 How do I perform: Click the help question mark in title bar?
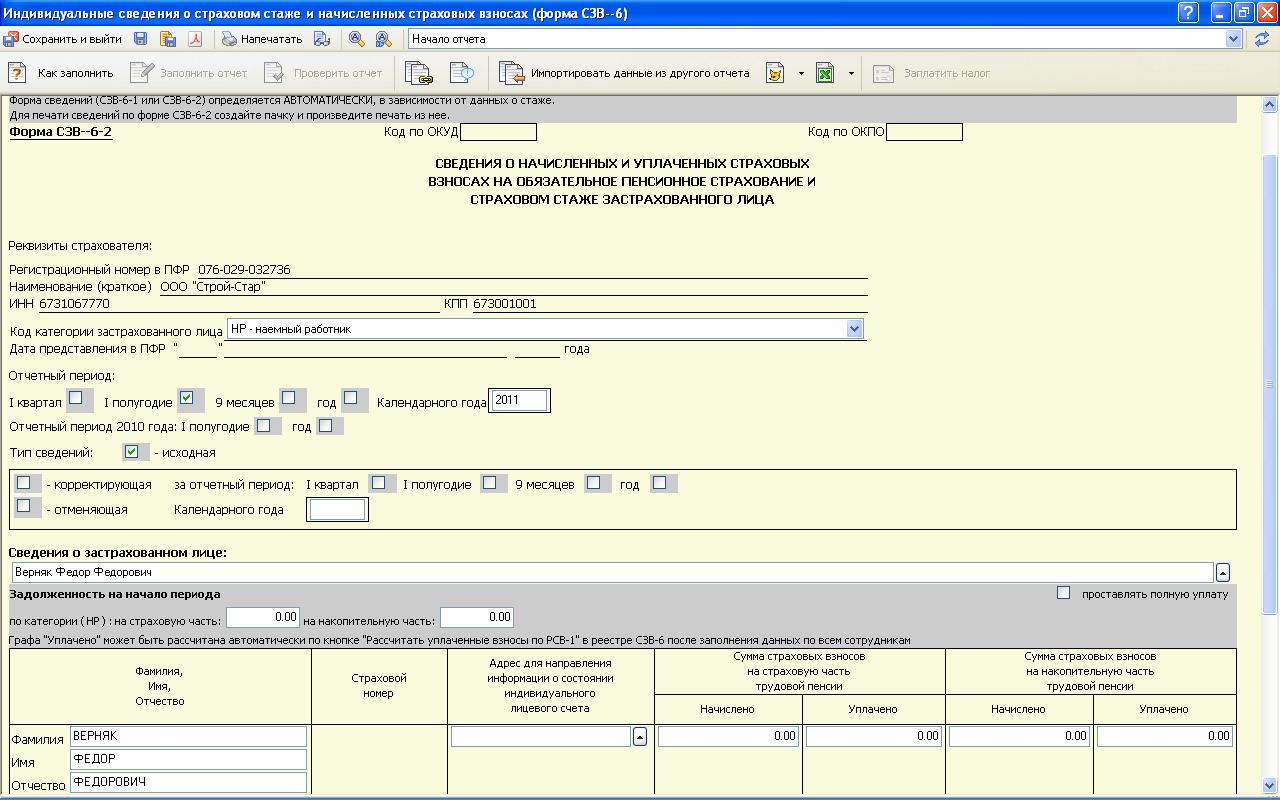(1187, 12)
